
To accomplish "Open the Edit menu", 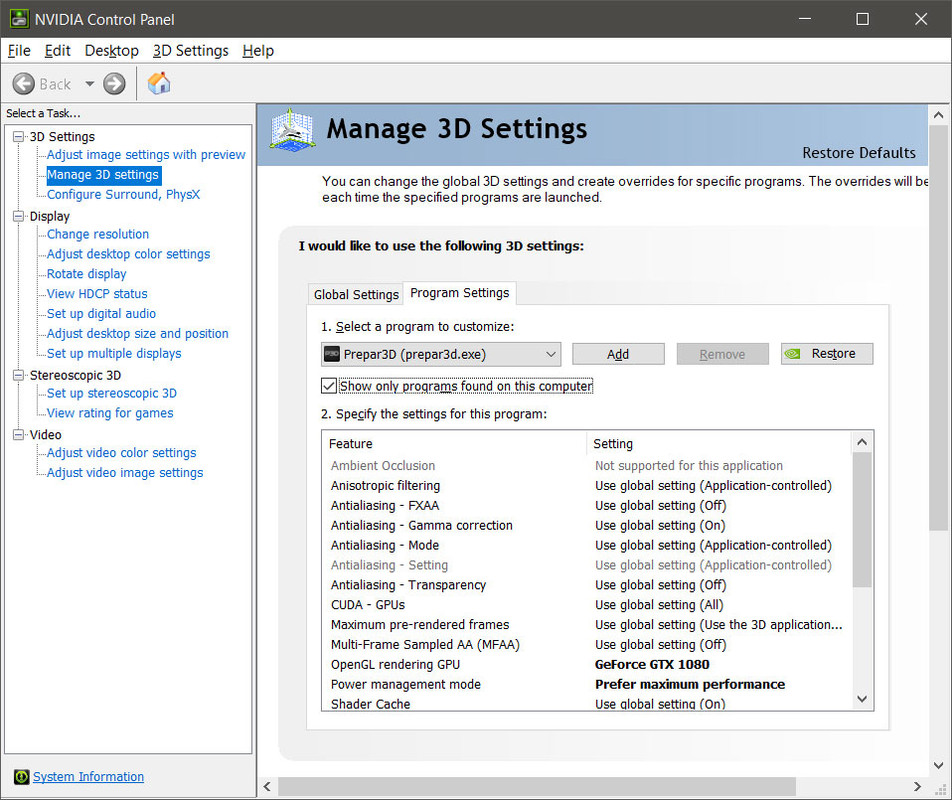I will pyautogui.click(x=58, y=50).
